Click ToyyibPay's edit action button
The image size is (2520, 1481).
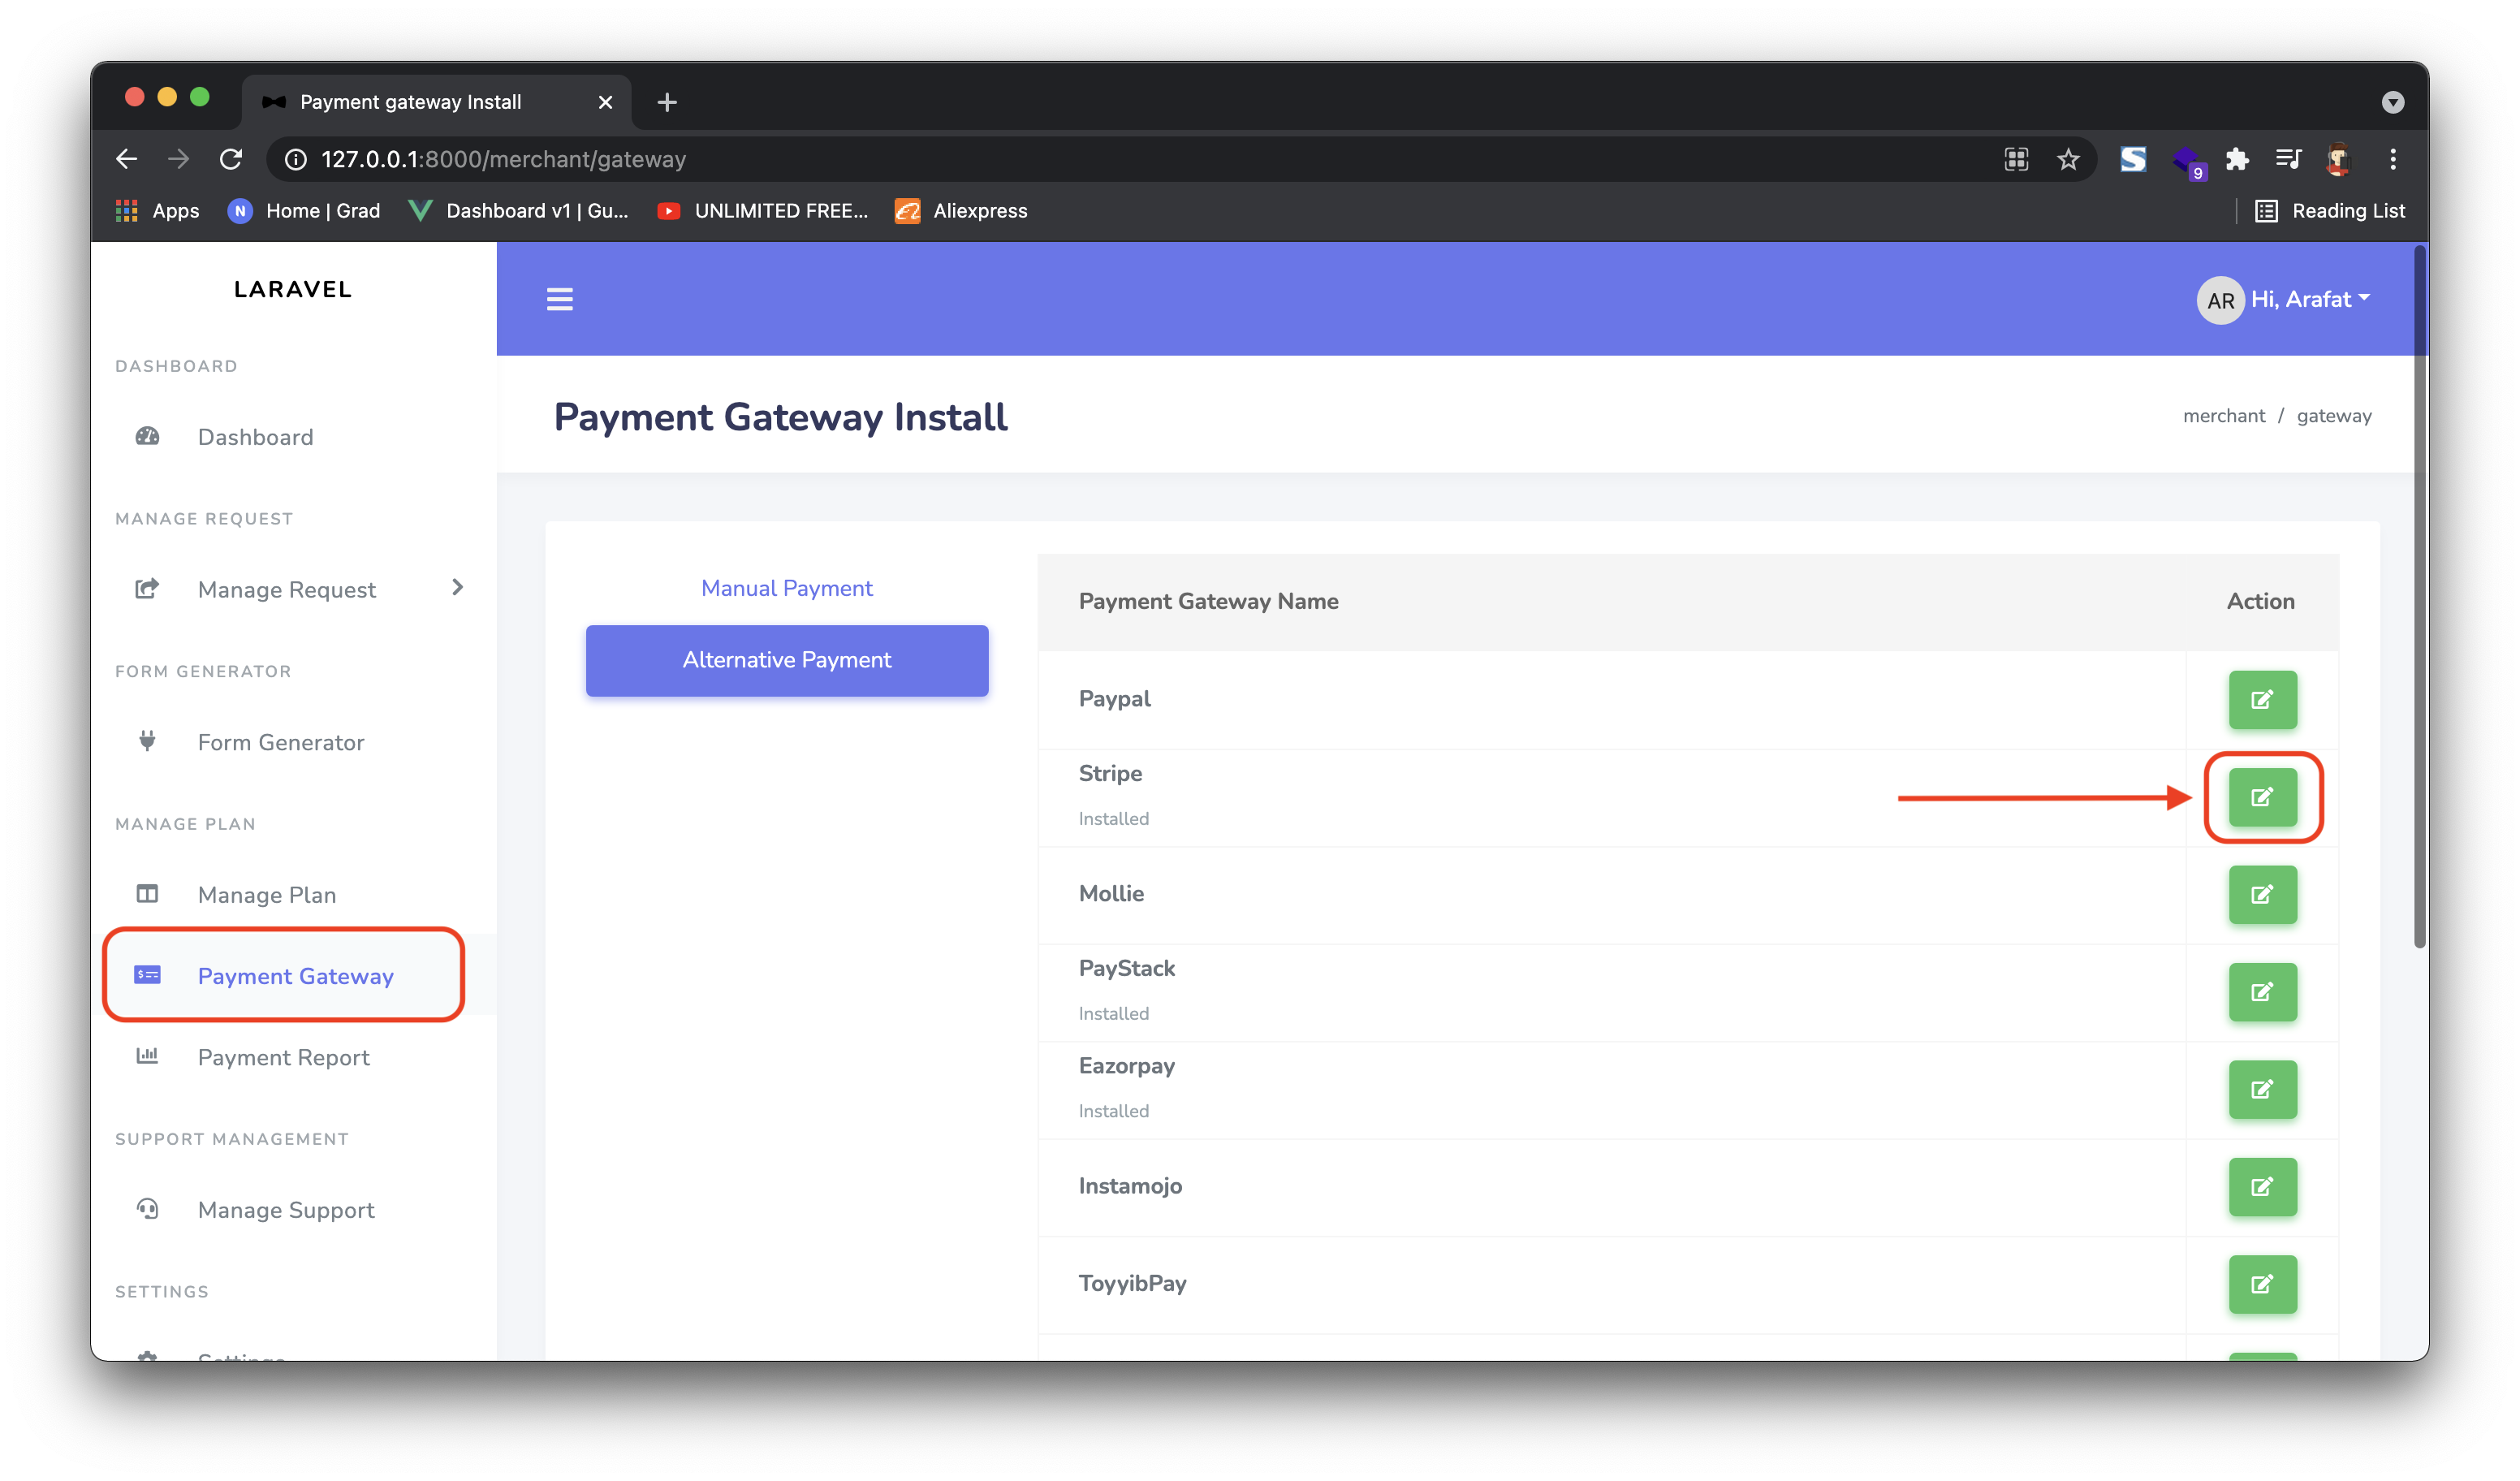pos(2262,1284)
